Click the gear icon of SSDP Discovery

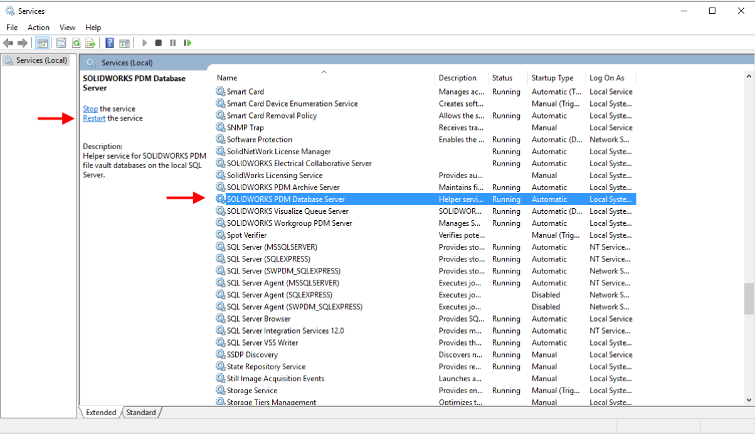[221, 355]
